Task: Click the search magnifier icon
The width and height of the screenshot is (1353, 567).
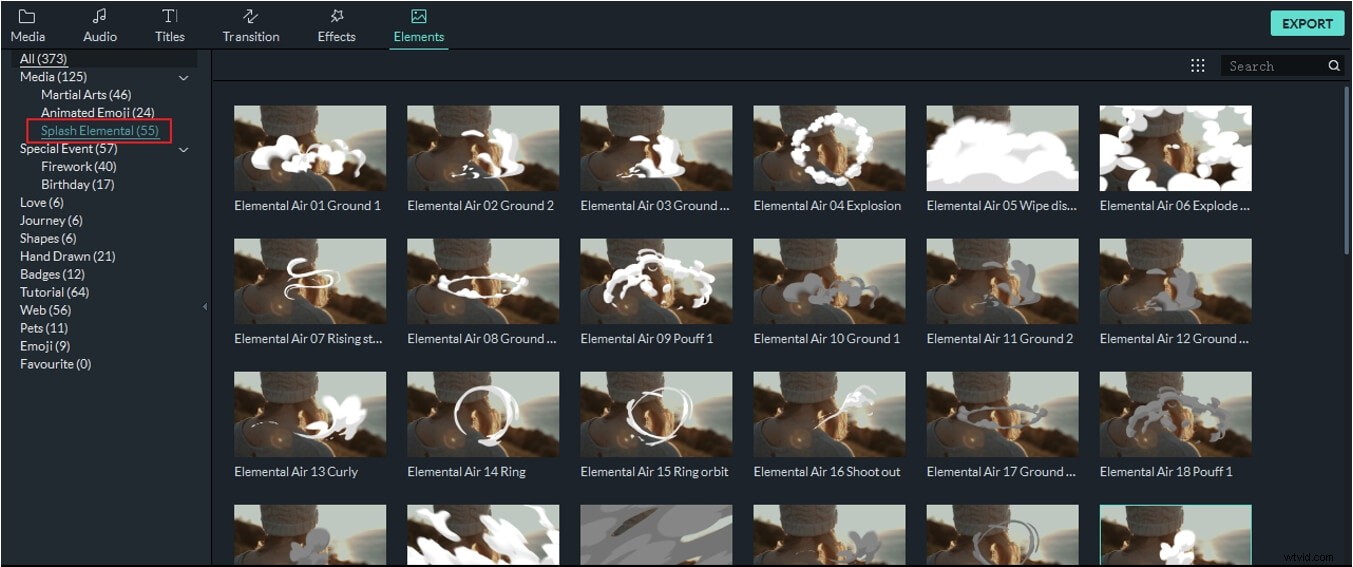Action: tap(1334, 66)
